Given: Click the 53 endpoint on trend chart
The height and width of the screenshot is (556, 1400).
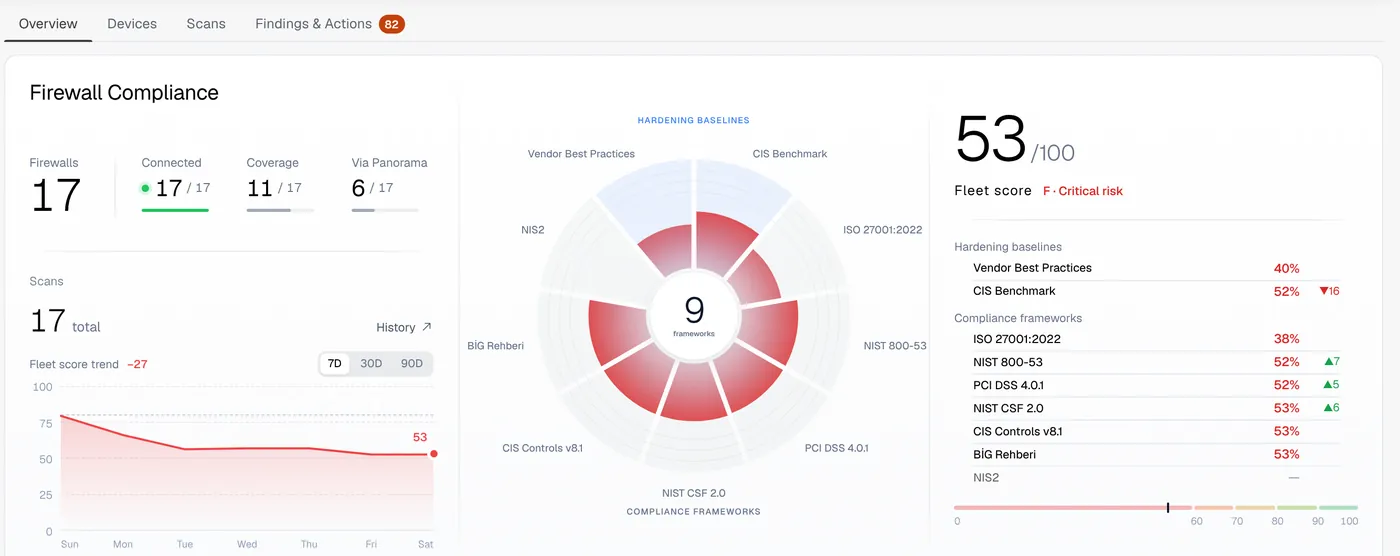Looking at the screenshot, I should pyautogui.click(x=433, y=454).
